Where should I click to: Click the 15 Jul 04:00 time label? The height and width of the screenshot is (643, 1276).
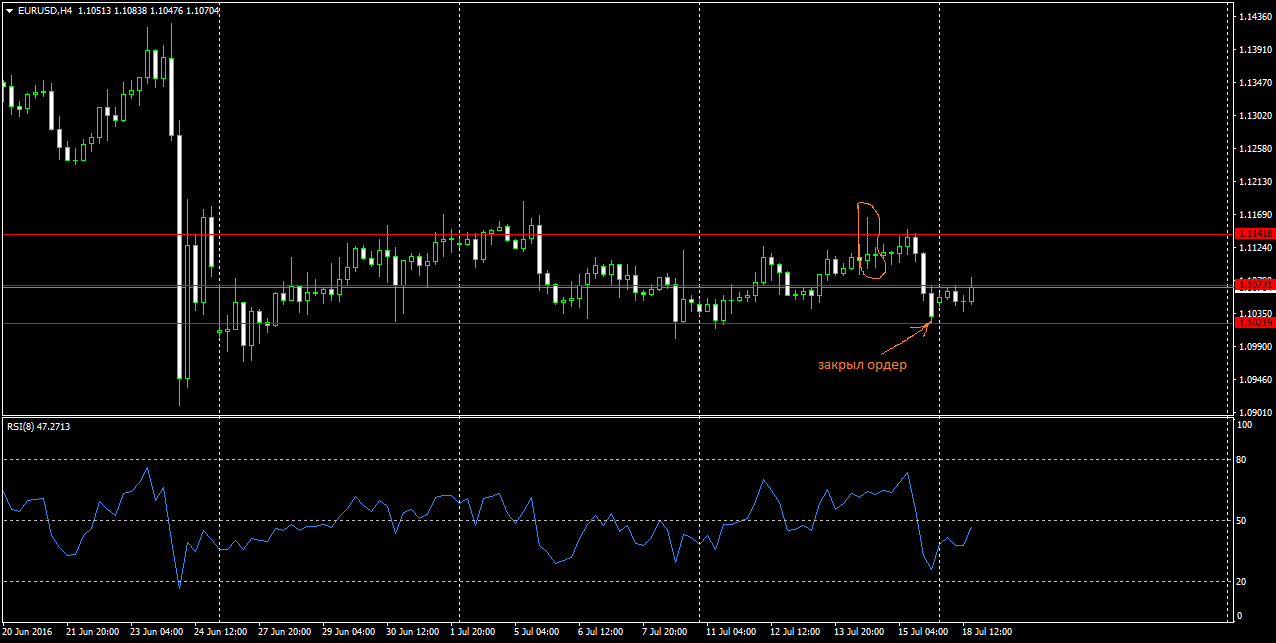[925, 632]
